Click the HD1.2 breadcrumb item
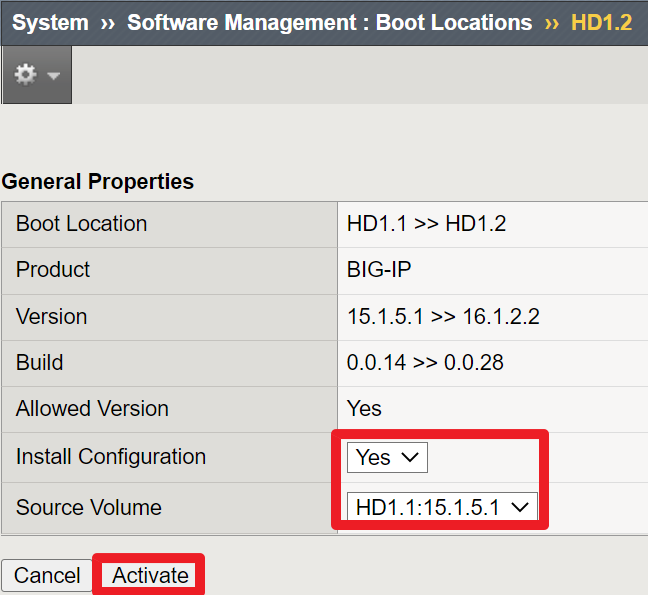648x595 pixels. pos(601,22)
